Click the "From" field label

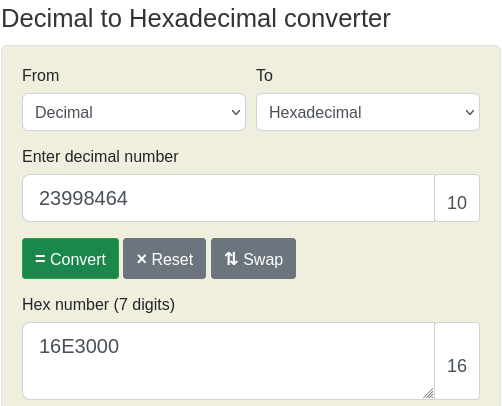(41, 75)
